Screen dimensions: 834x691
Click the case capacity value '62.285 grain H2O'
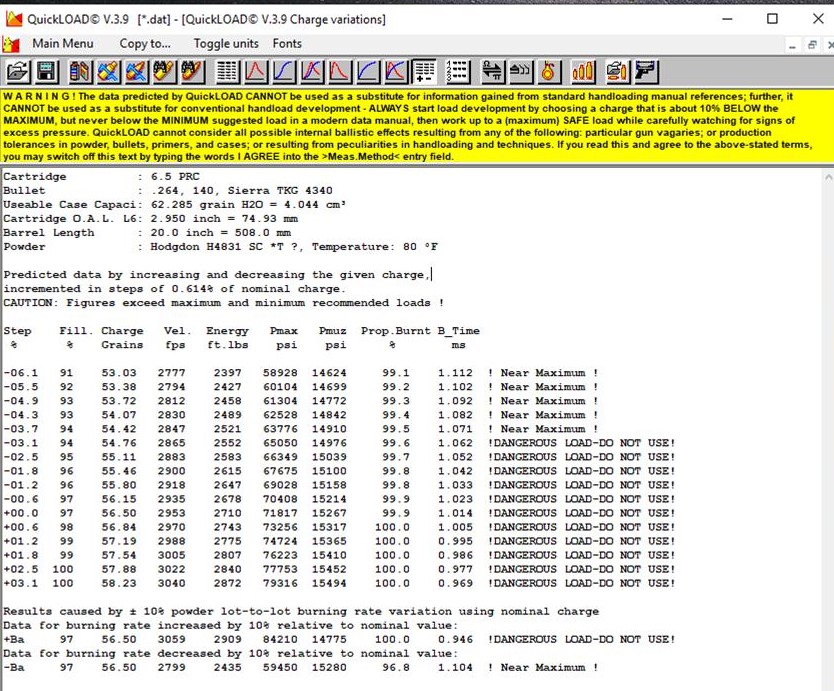(212, 205)
